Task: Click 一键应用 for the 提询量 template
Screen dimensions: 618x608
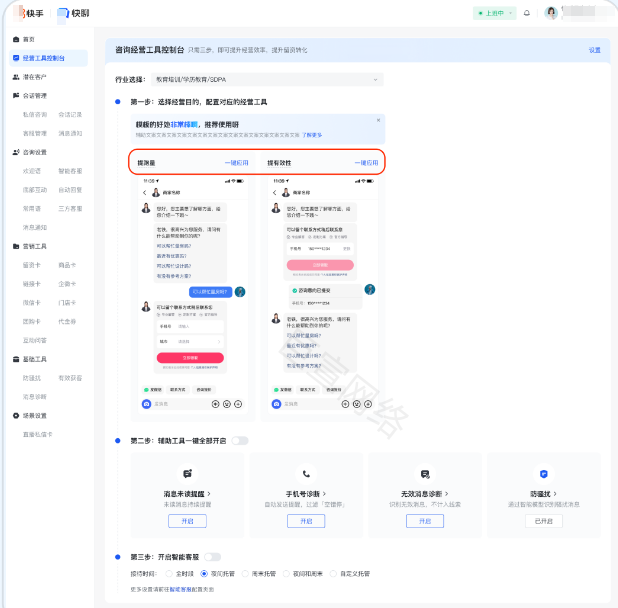Action: [236, 162]
